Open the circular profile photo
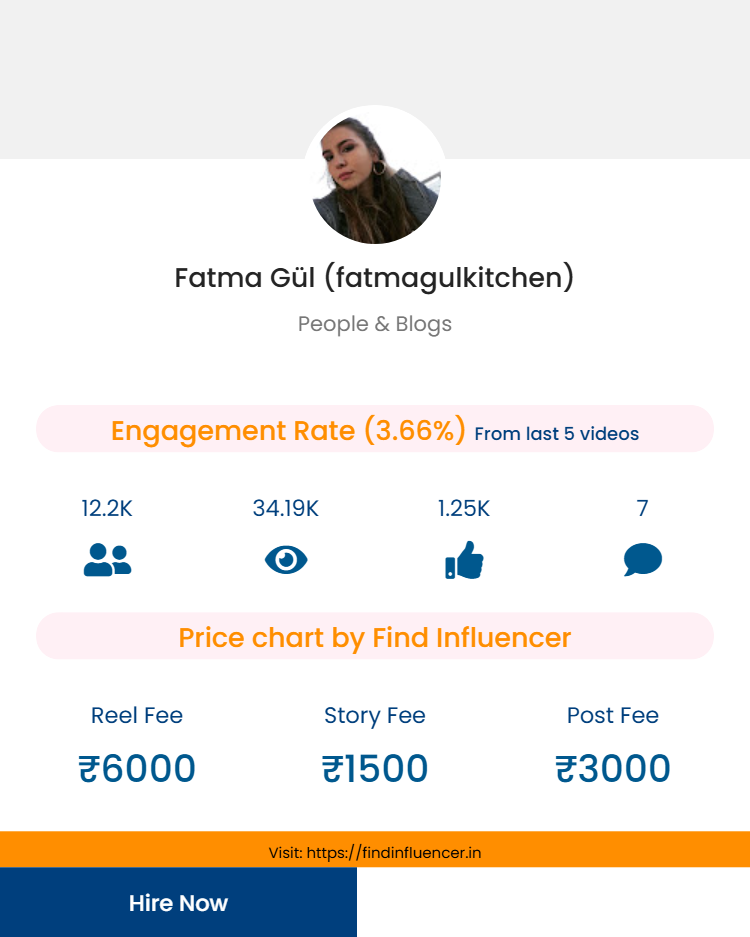Viewport: 750px width, 937px height. [375, 178]
